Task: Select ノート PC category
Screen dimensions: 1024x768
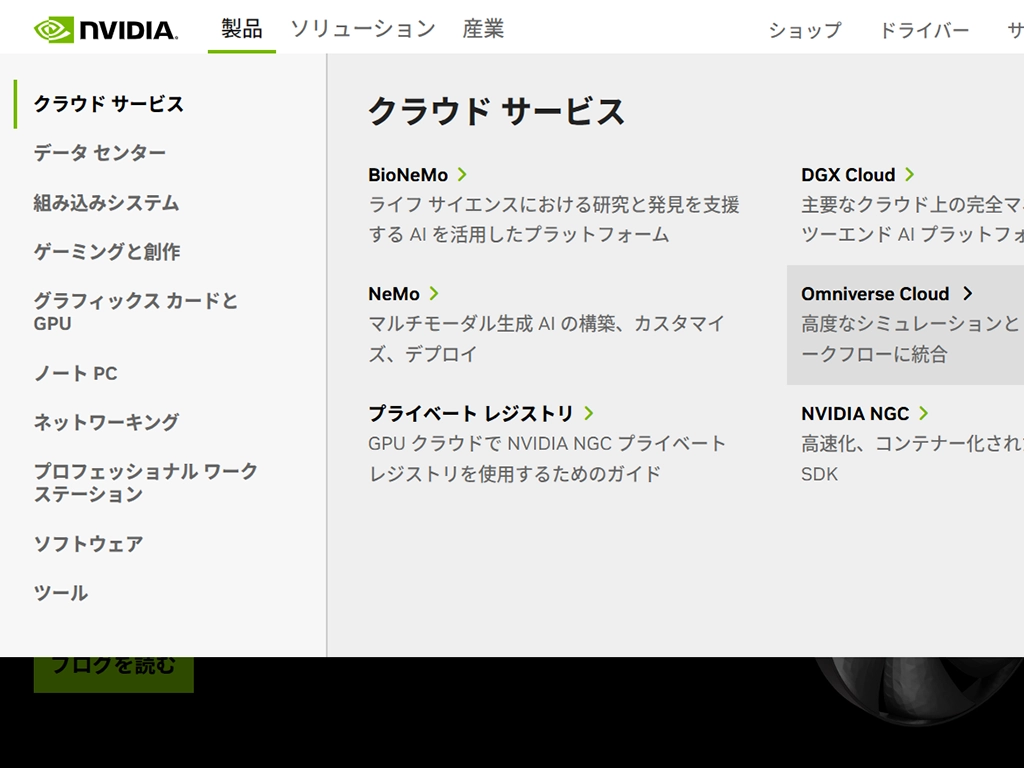Action: [x=75, y=373]
